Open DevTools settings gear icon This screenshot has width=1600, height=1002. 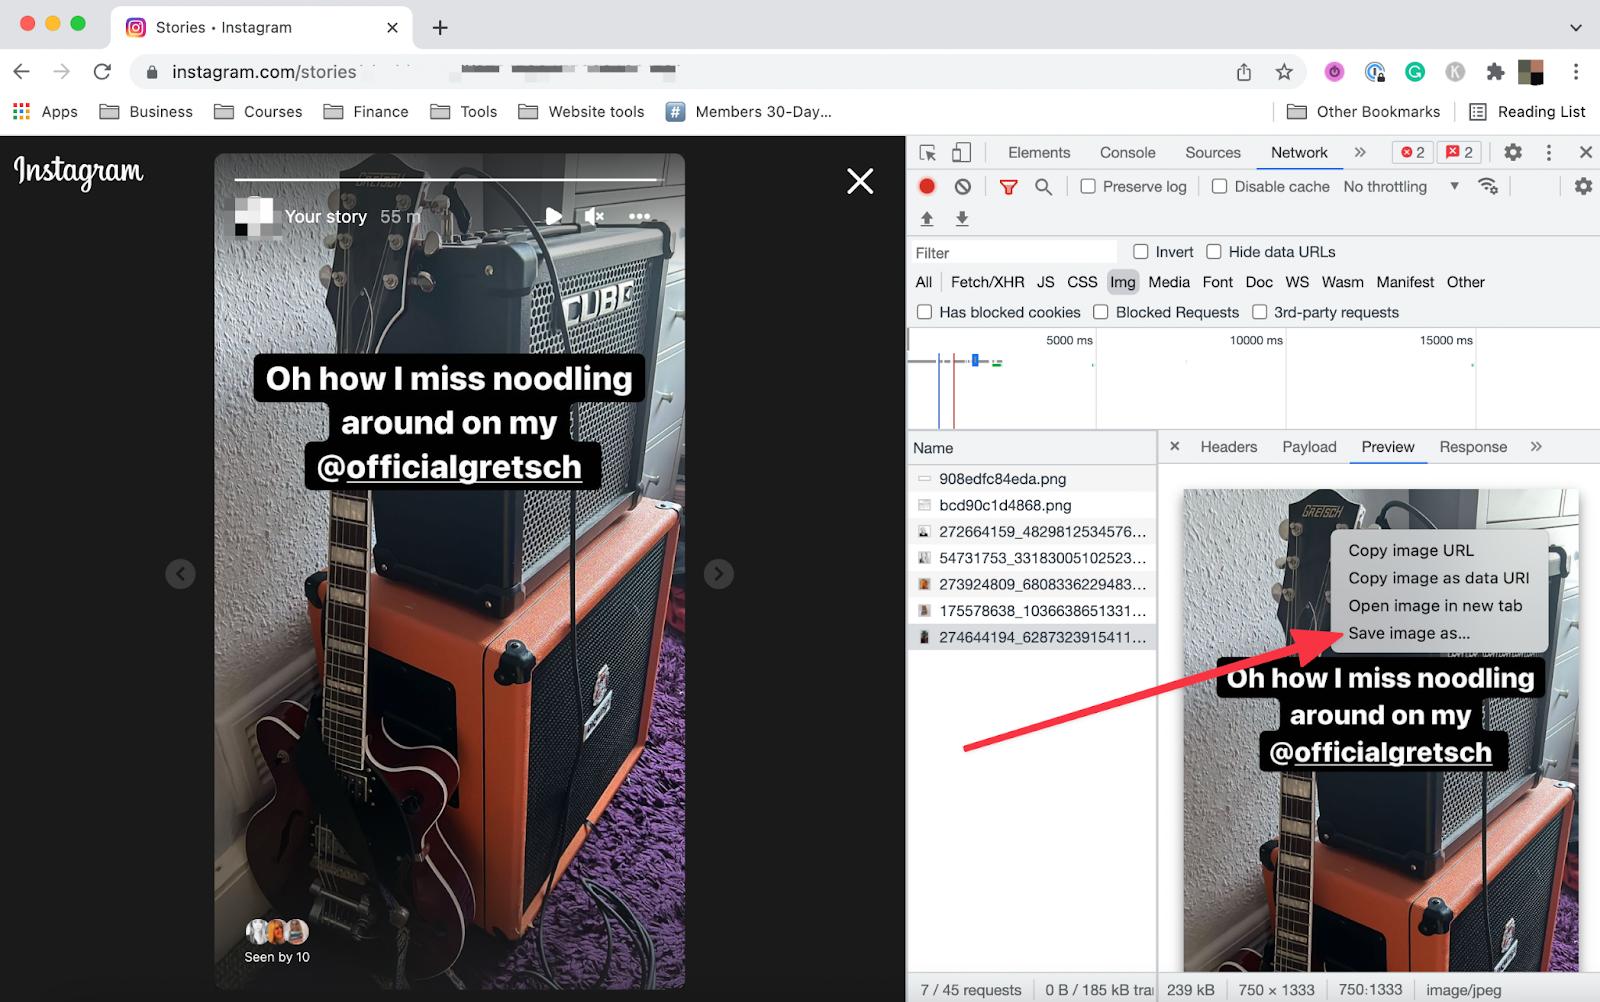pos(1513,152)
